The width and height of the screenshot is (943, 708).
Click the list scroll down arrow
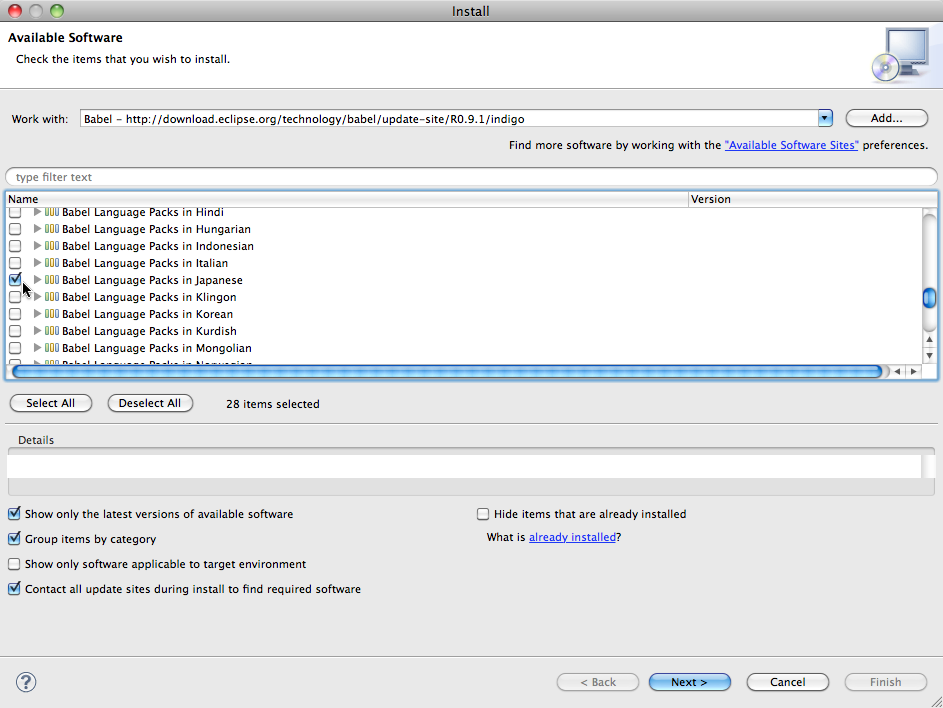point(929,356)
